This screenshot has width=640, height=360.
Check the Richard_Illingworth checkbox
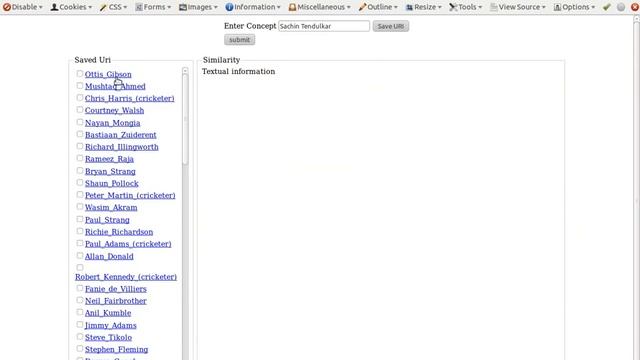coord(80,146)
